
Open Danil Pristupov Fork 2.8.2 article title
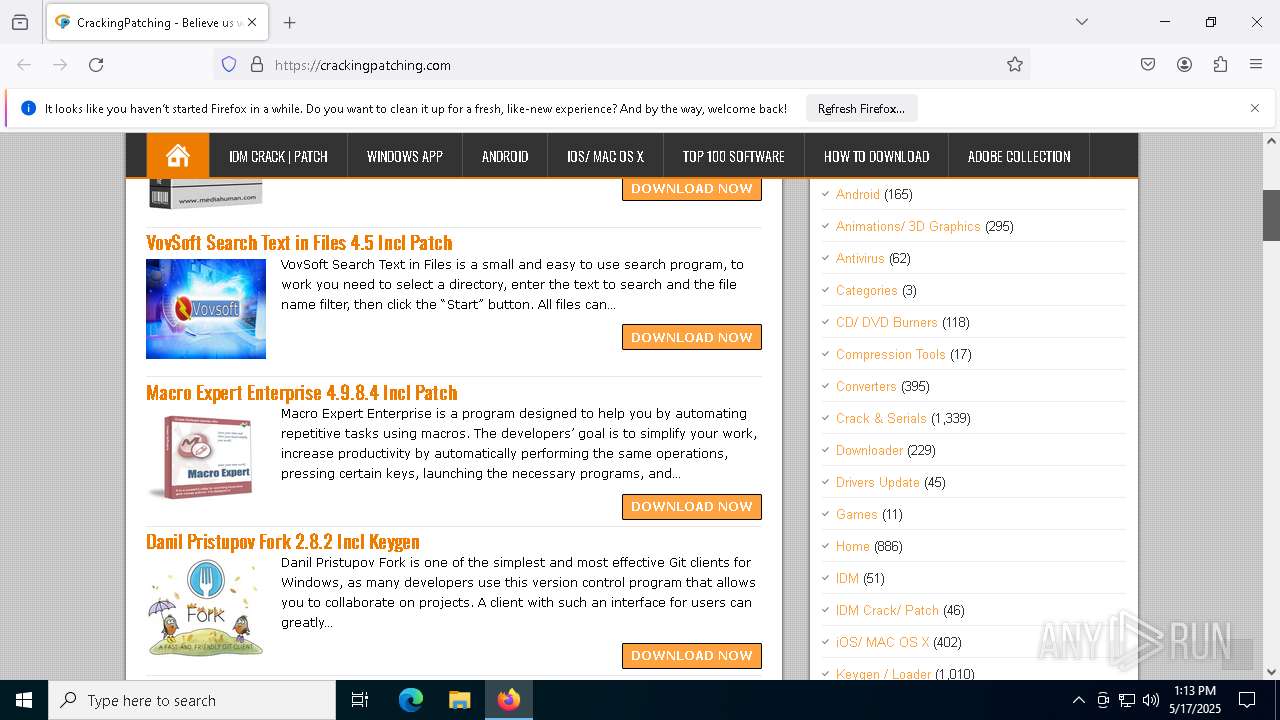(283, 541)
